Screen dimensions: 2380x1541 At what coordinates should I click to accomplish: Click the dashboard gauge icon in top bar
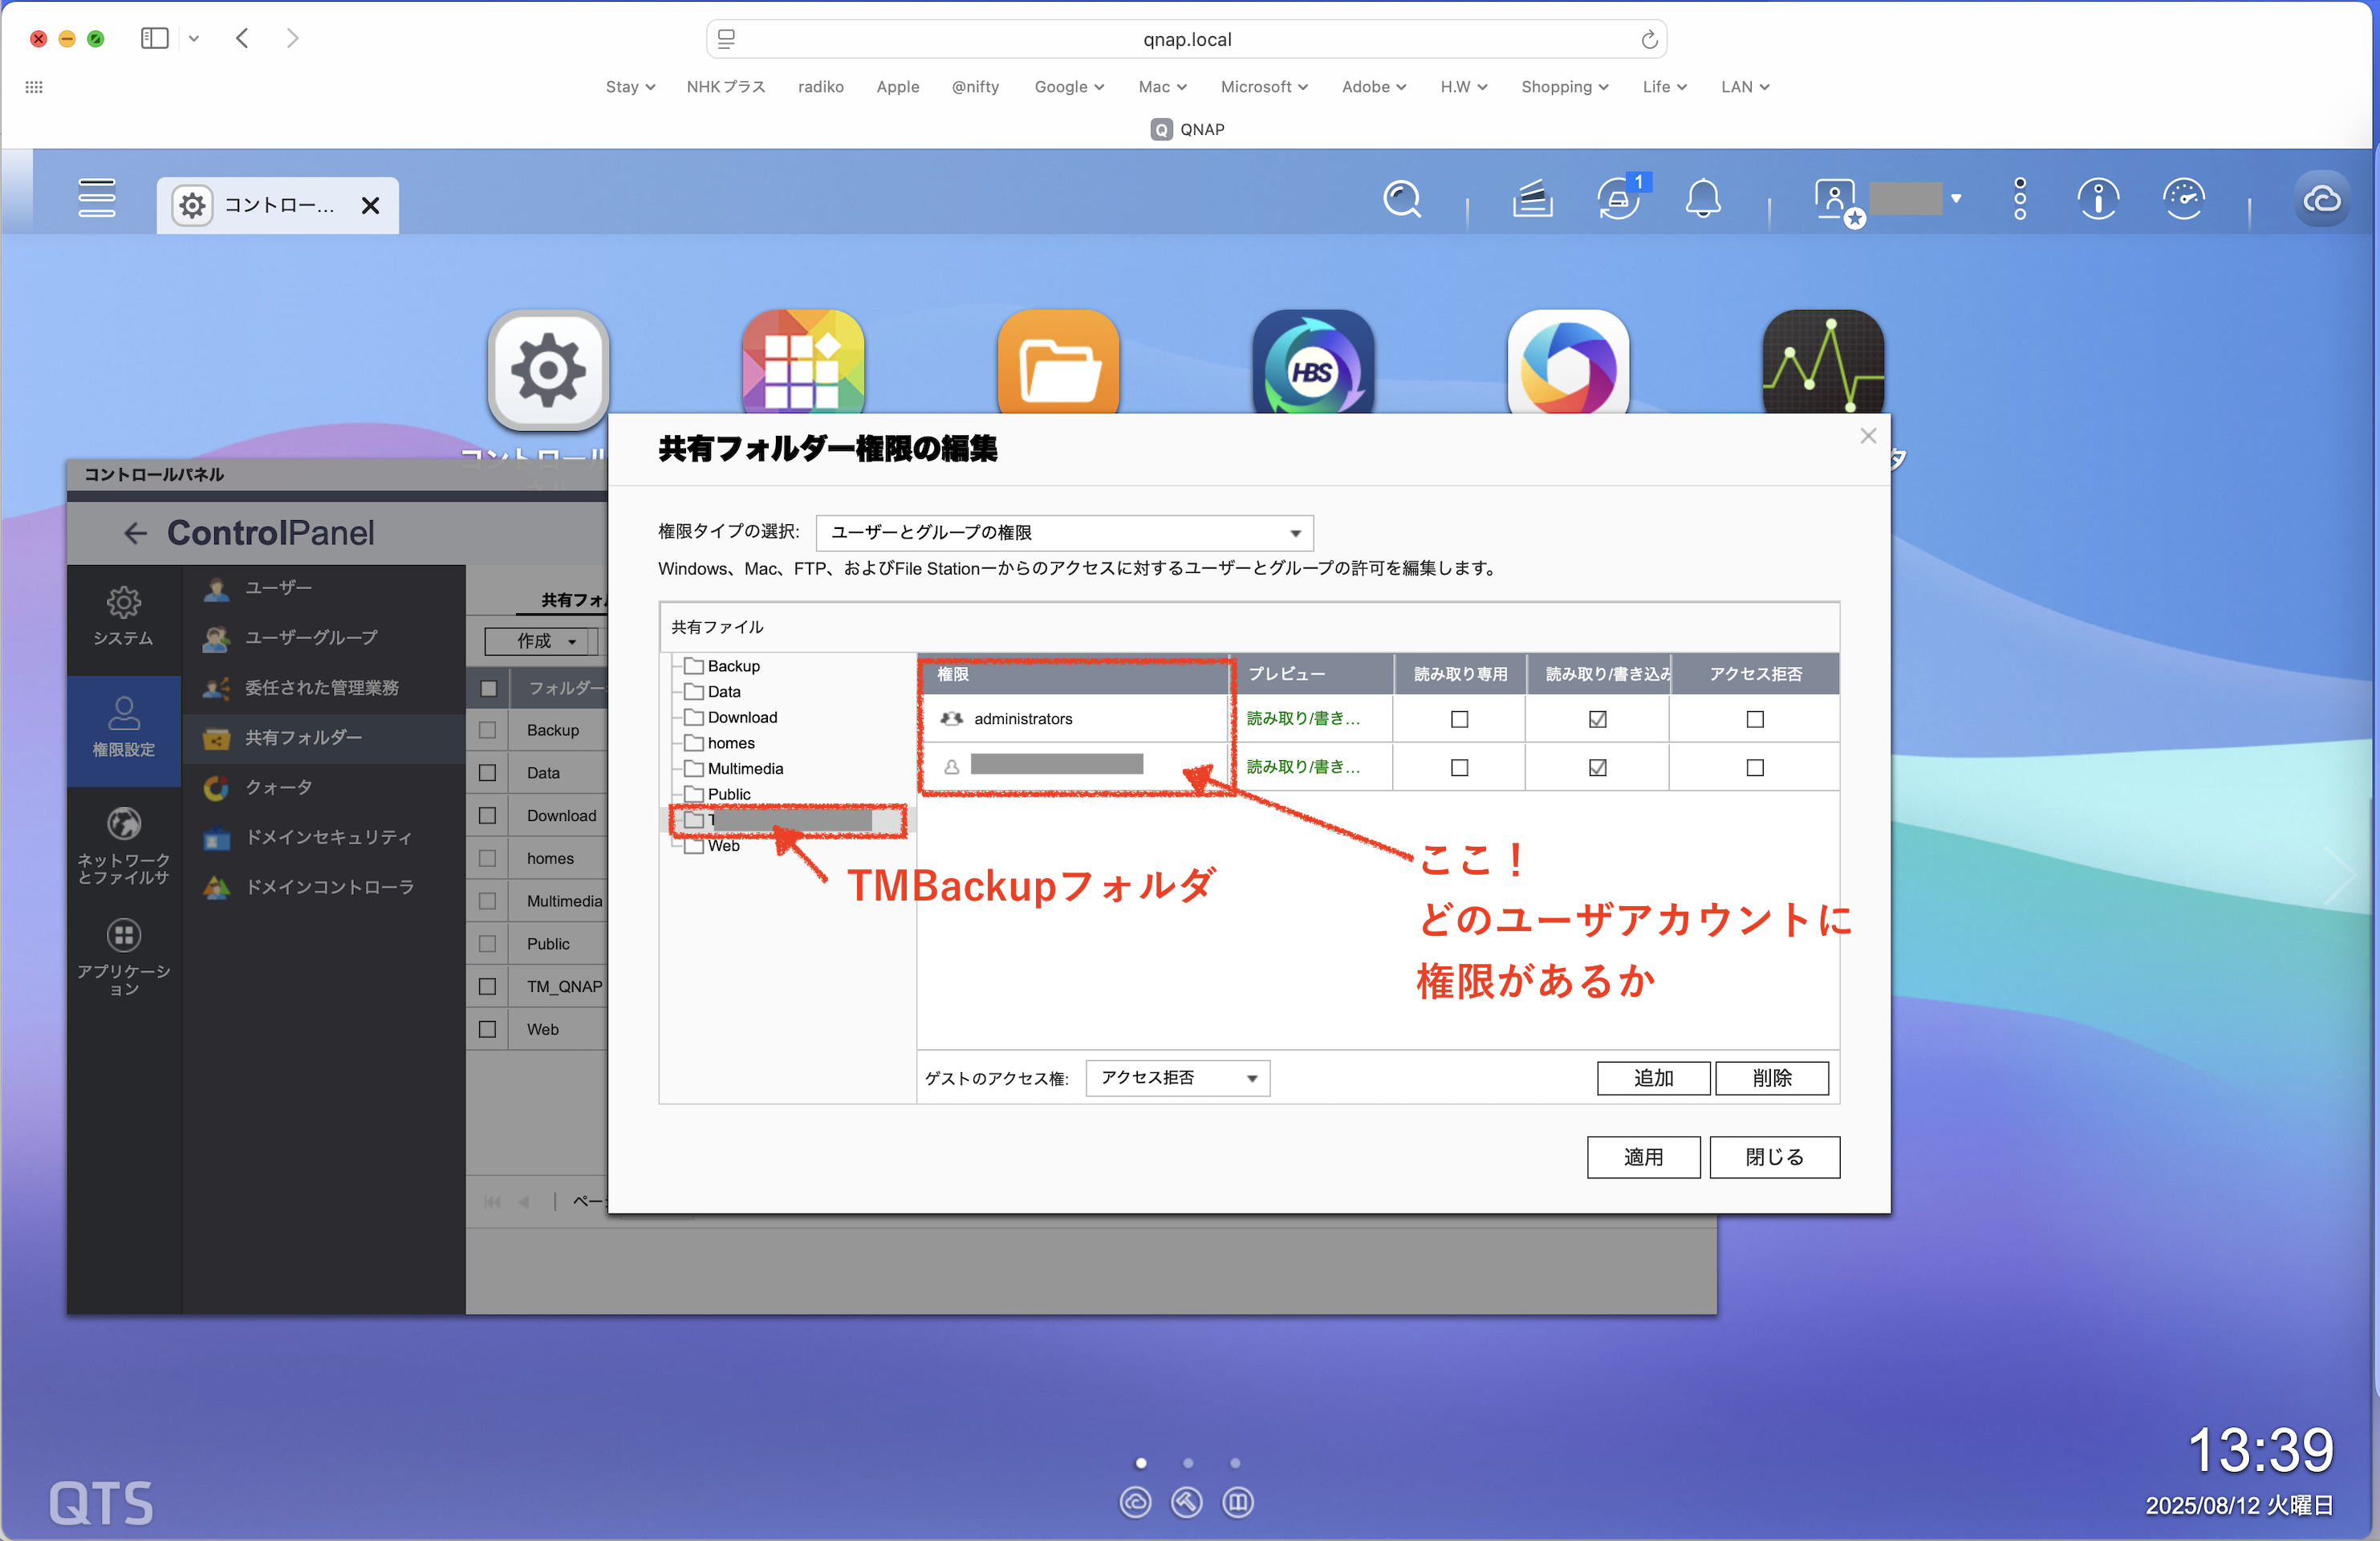2183,200
